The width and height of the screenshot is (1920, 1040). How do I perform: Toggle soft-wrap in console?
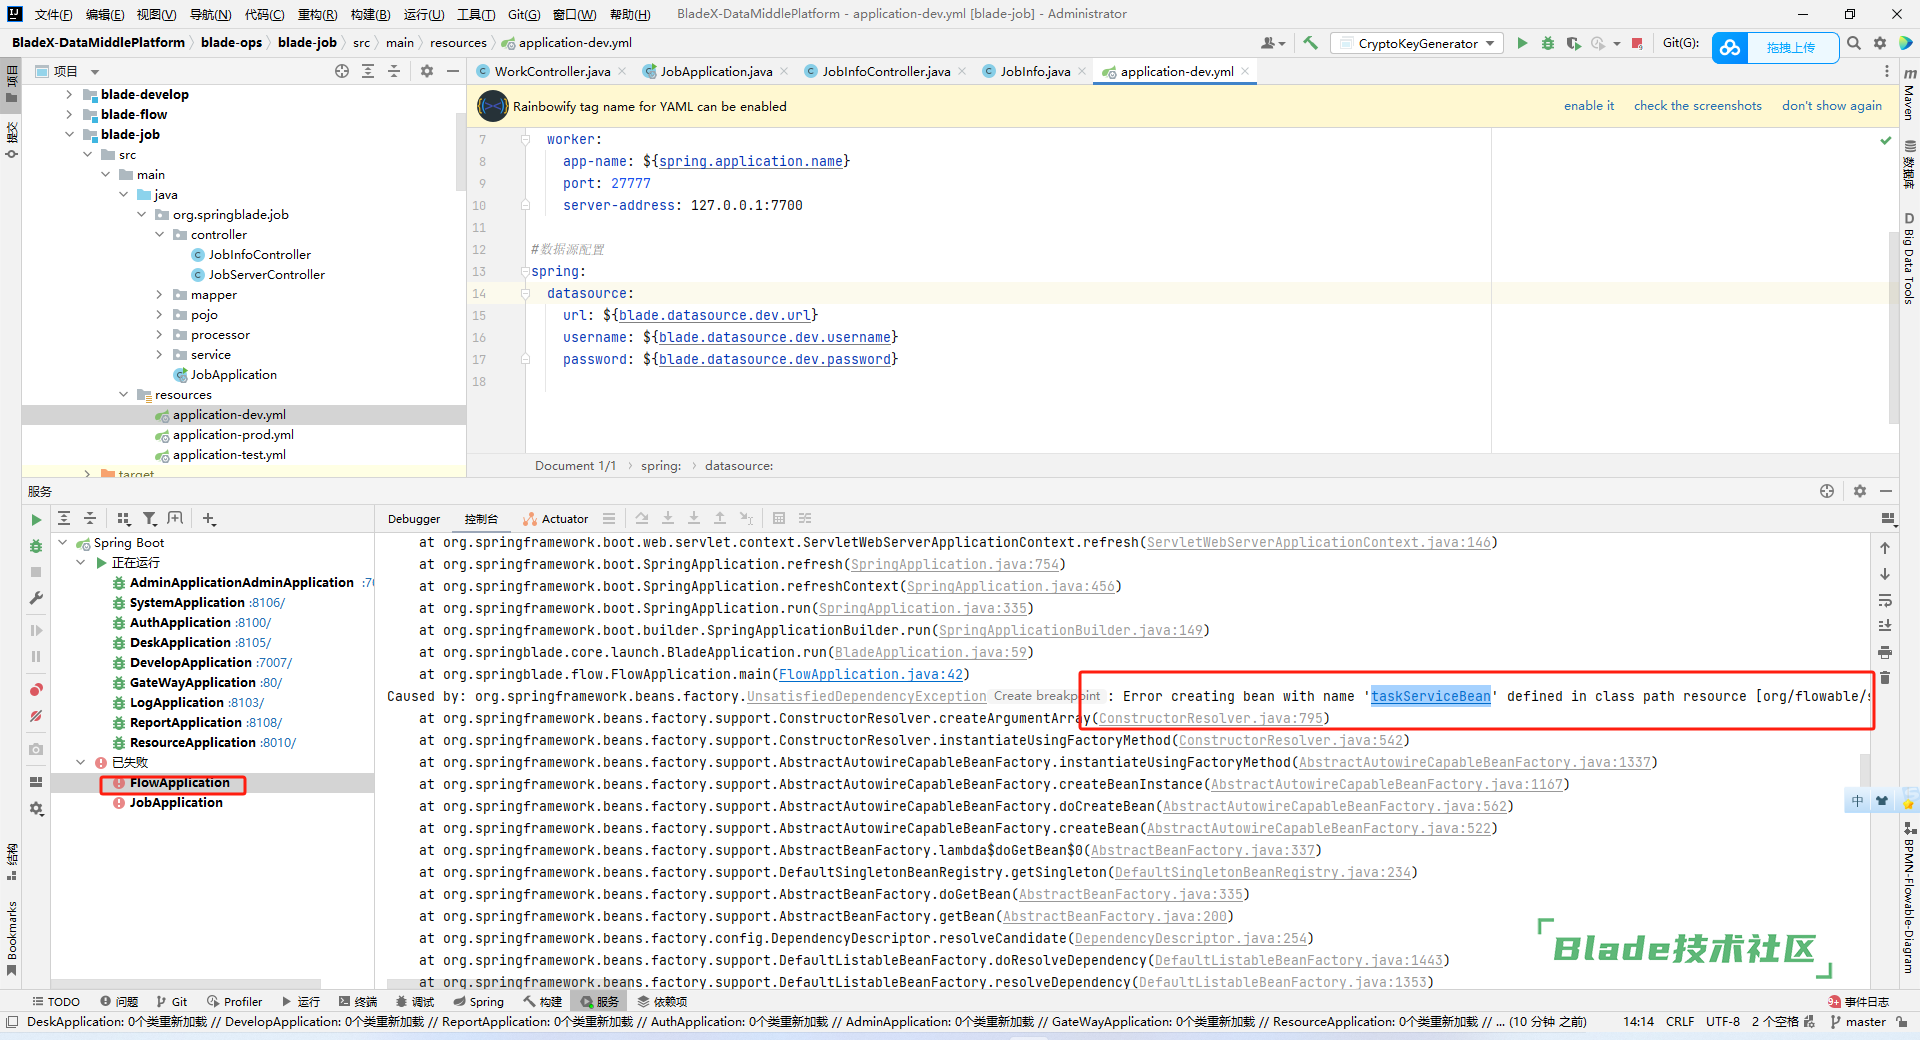(1885, 600)
